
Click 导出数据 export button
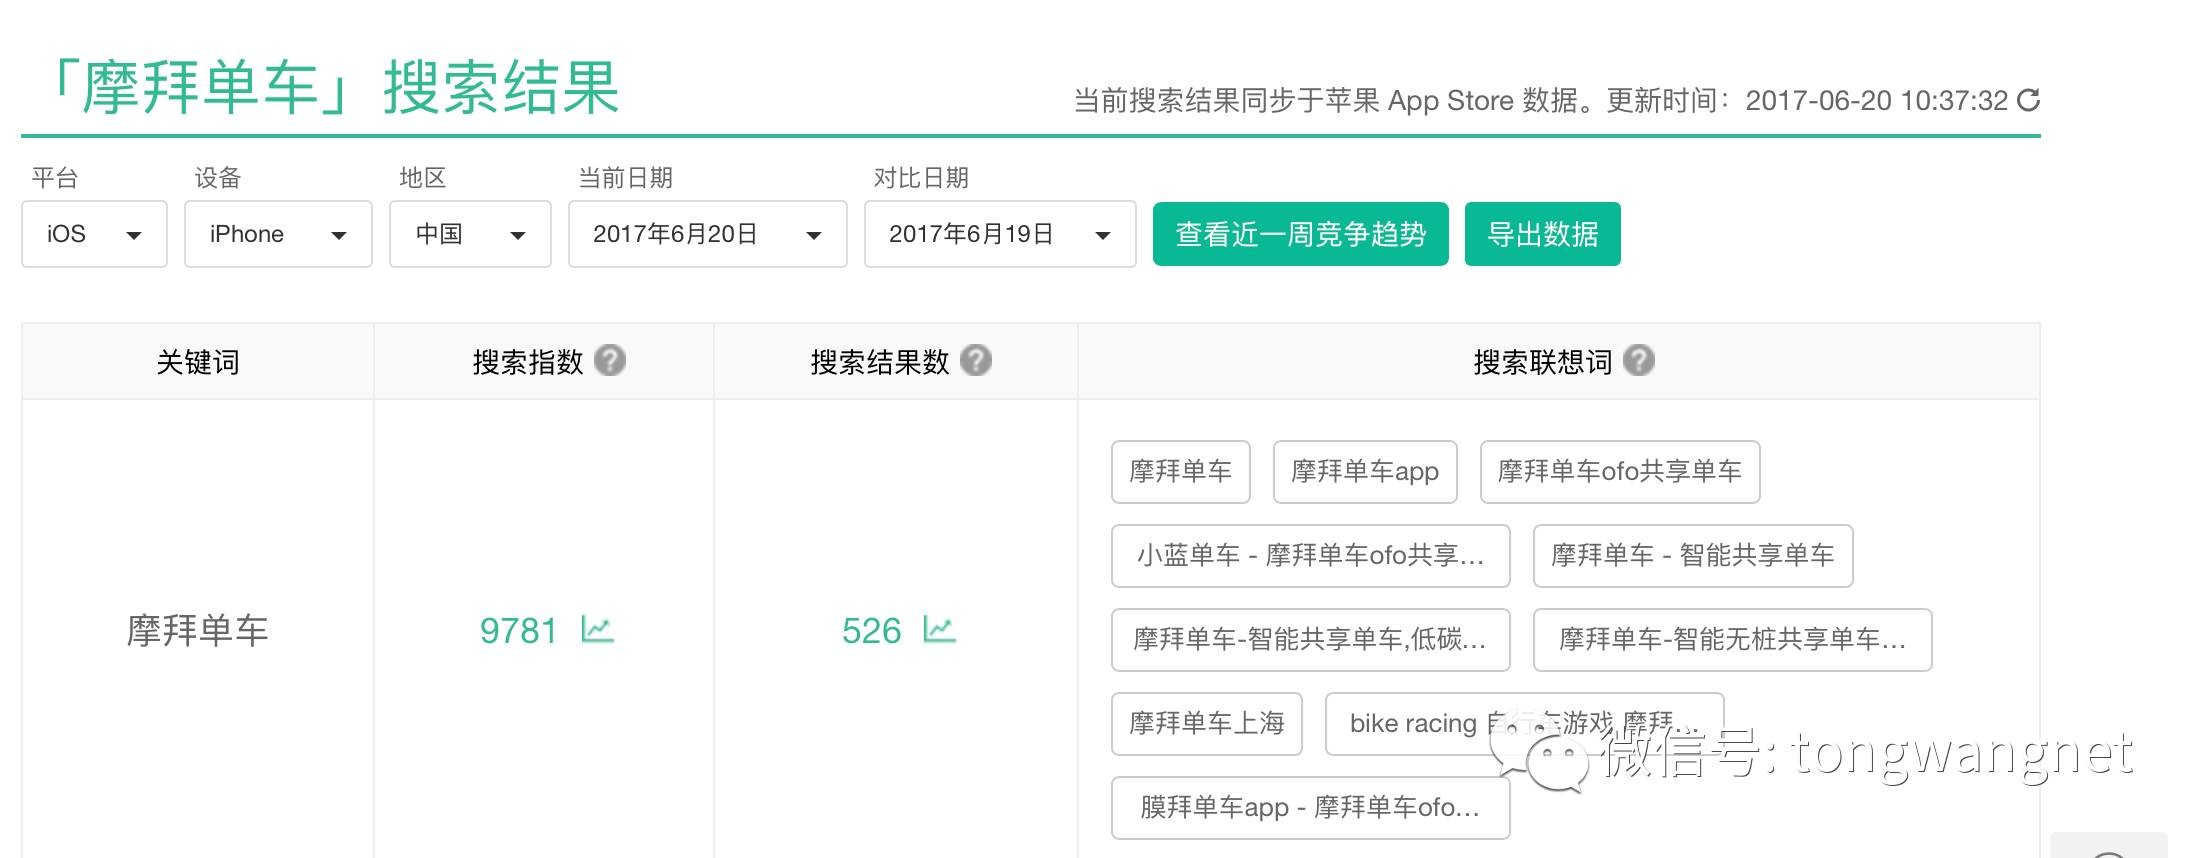pos(1542,234)
